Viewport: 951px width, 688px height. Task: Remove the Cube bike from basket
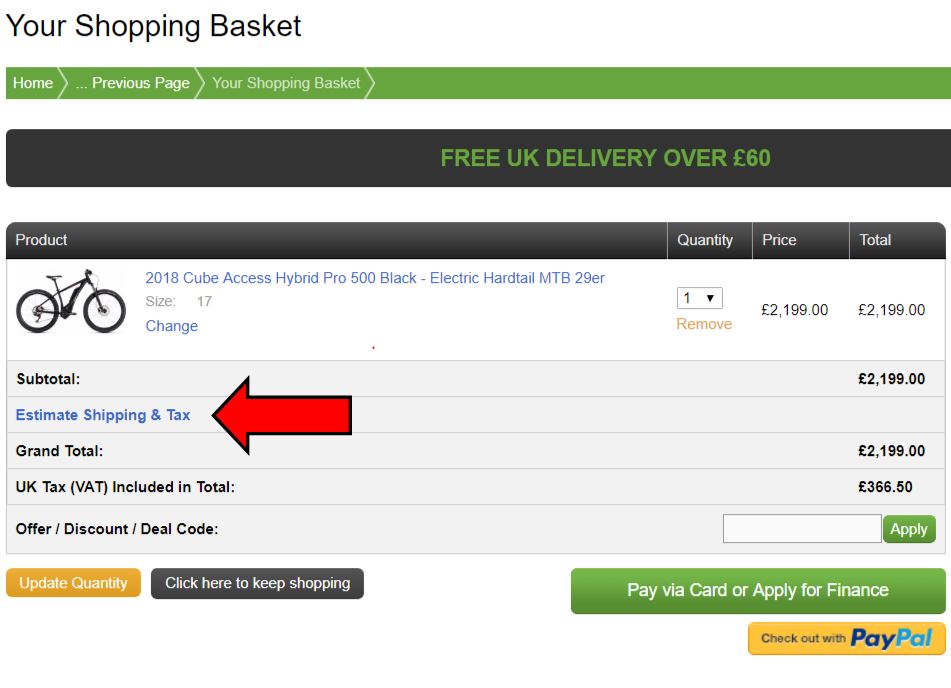point(704,324)
